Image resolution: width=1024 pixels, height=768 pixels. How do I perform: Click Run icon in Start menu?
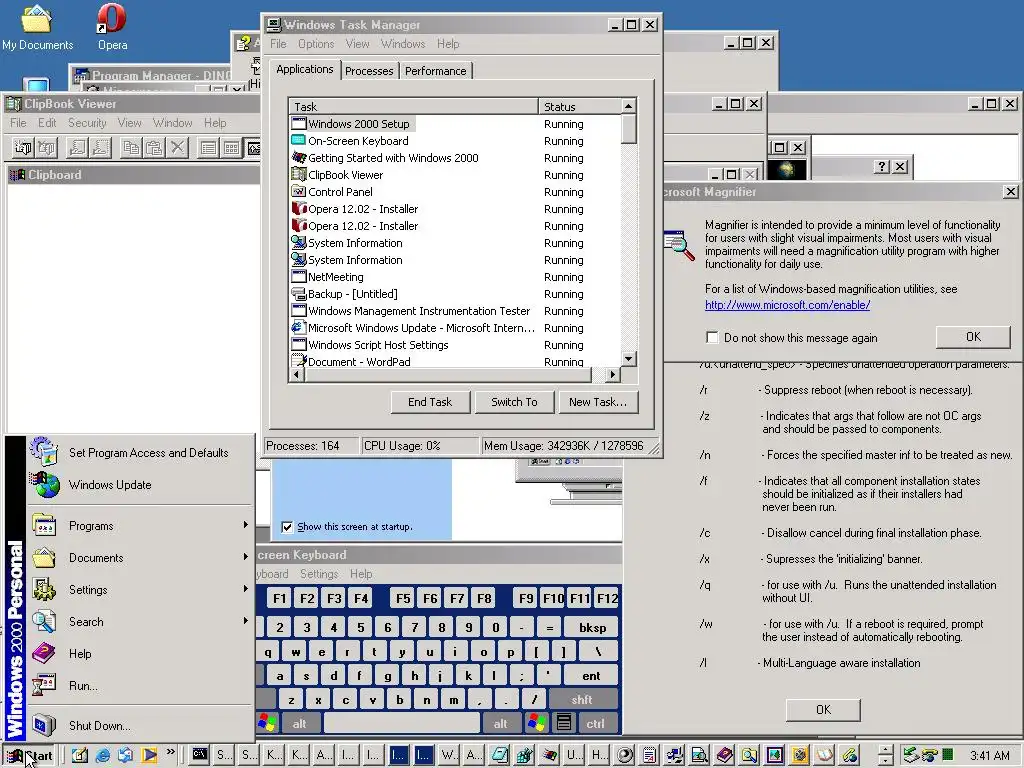tap(44, 685)
